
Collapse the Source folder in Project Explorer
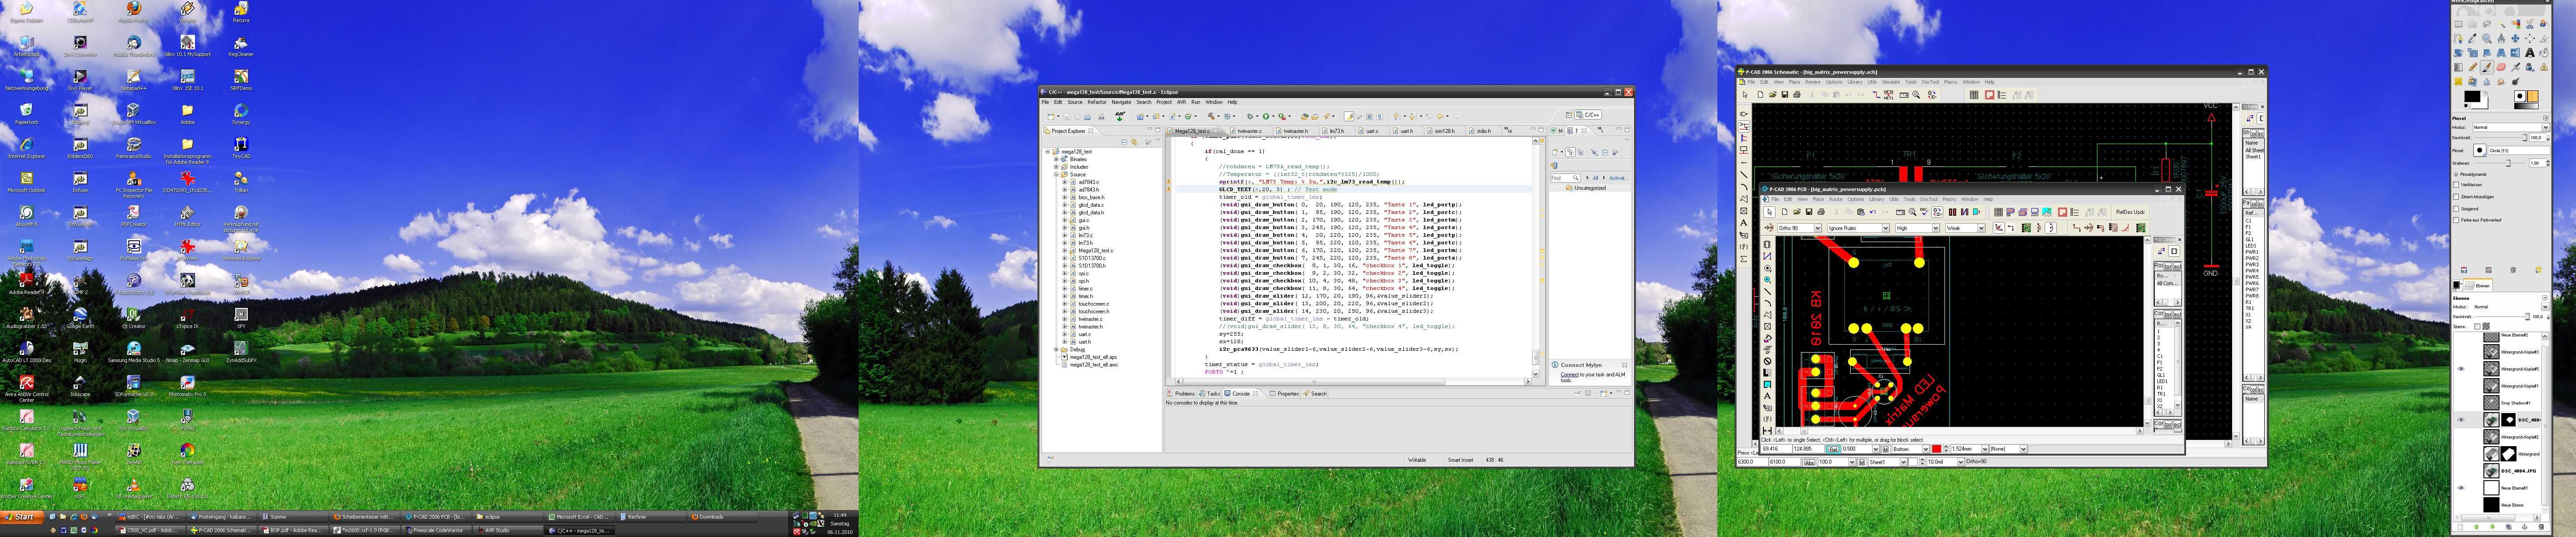pyautogui.click(x=1056, y=174)
